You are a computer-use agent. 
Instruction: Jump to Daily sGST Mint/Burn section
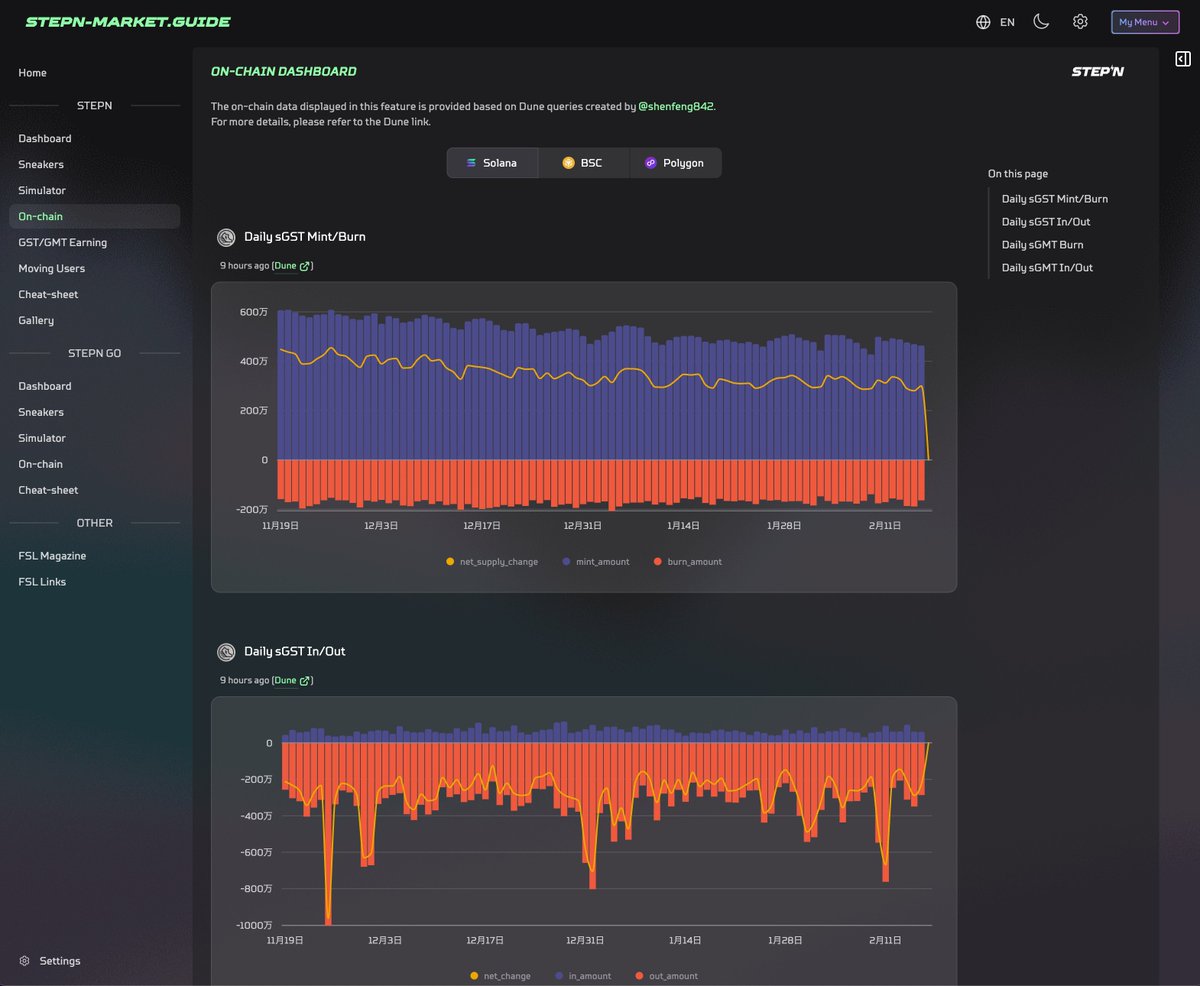tap(1055, 199)
